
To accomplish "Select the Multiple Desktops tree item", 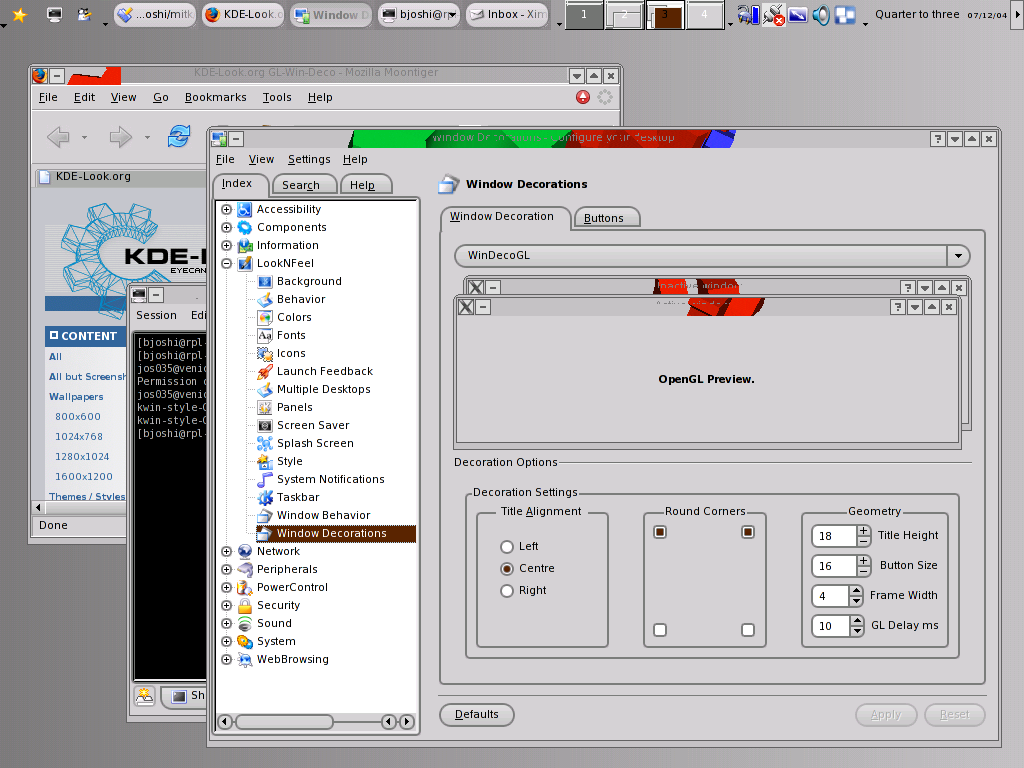I will tap(323, 389).
